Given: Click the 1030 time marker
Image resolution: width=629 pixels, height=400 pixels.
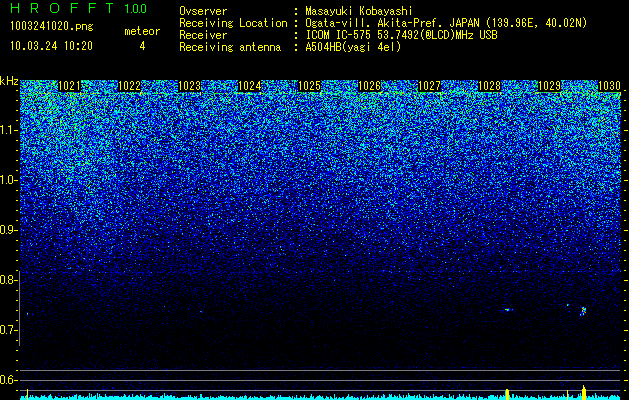Looking at the screenshot, I should point(609,86).
